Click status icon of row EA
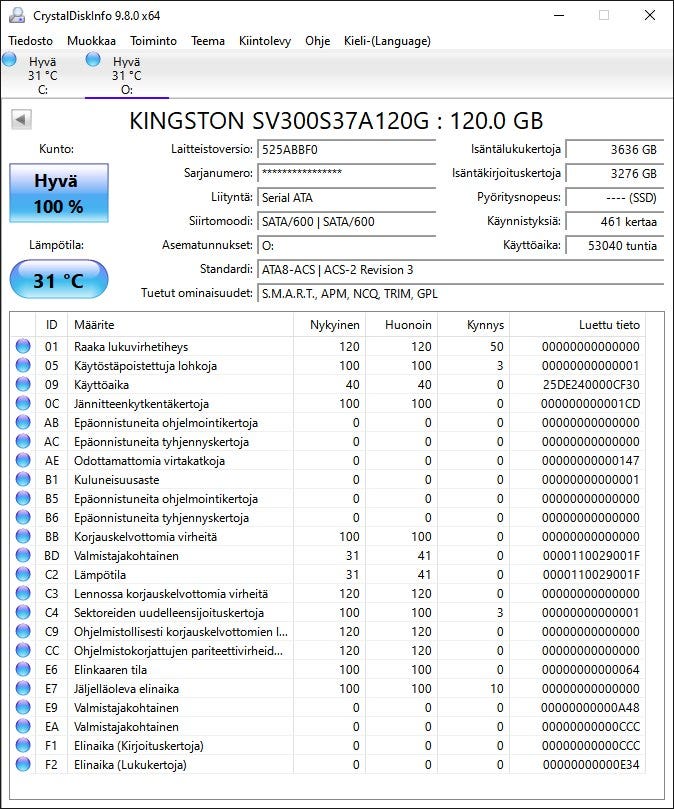The image size is (674, 809). (x=23, y=726)
